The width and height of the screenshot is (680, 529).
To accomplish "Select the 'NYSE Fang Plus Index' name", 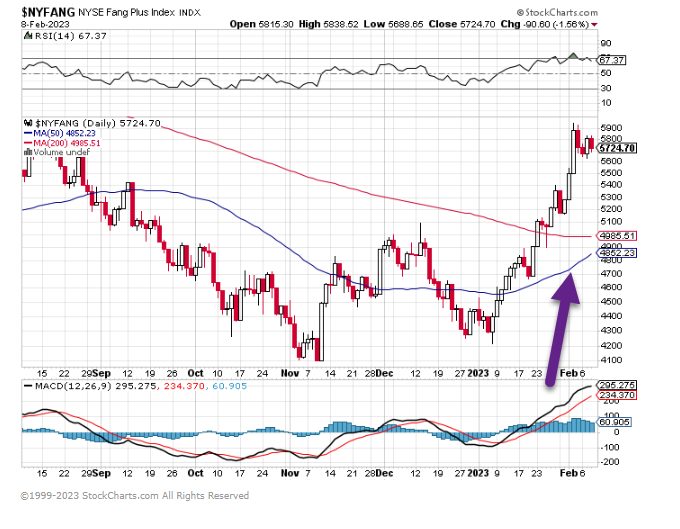I will (x=127, y=13).
